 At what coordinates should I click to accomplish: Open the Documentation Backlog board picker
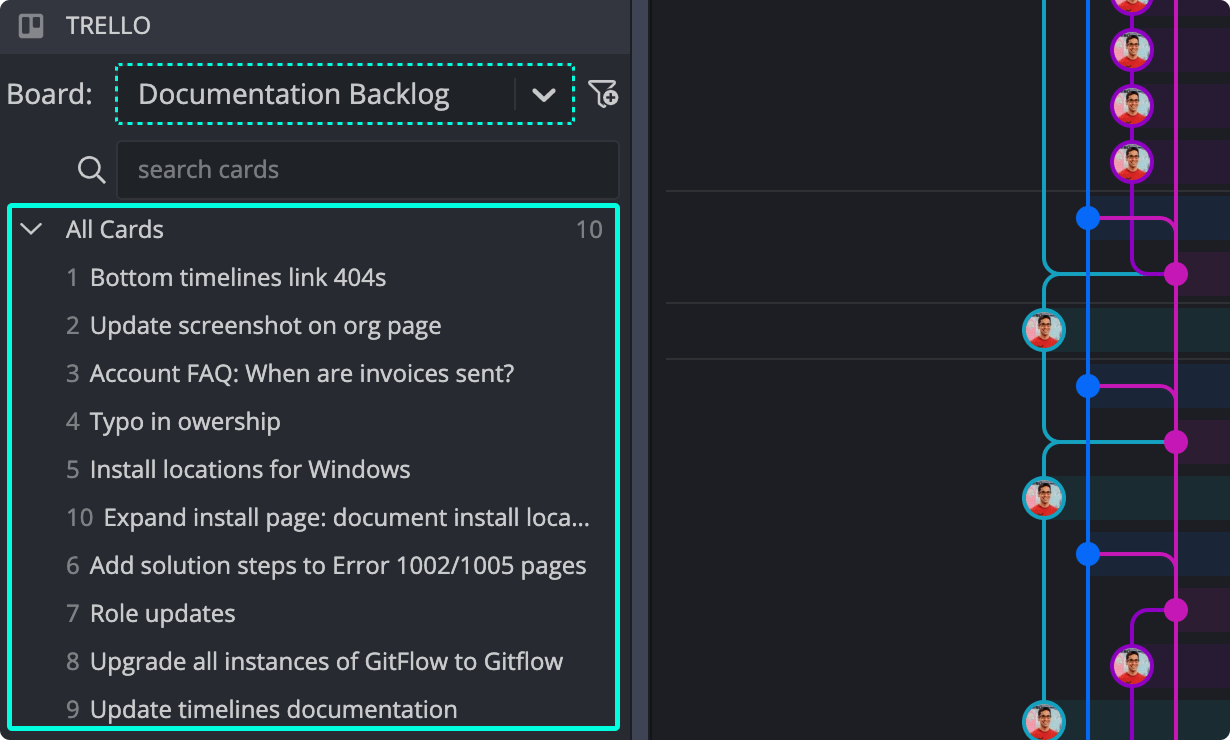pos(295,94)
